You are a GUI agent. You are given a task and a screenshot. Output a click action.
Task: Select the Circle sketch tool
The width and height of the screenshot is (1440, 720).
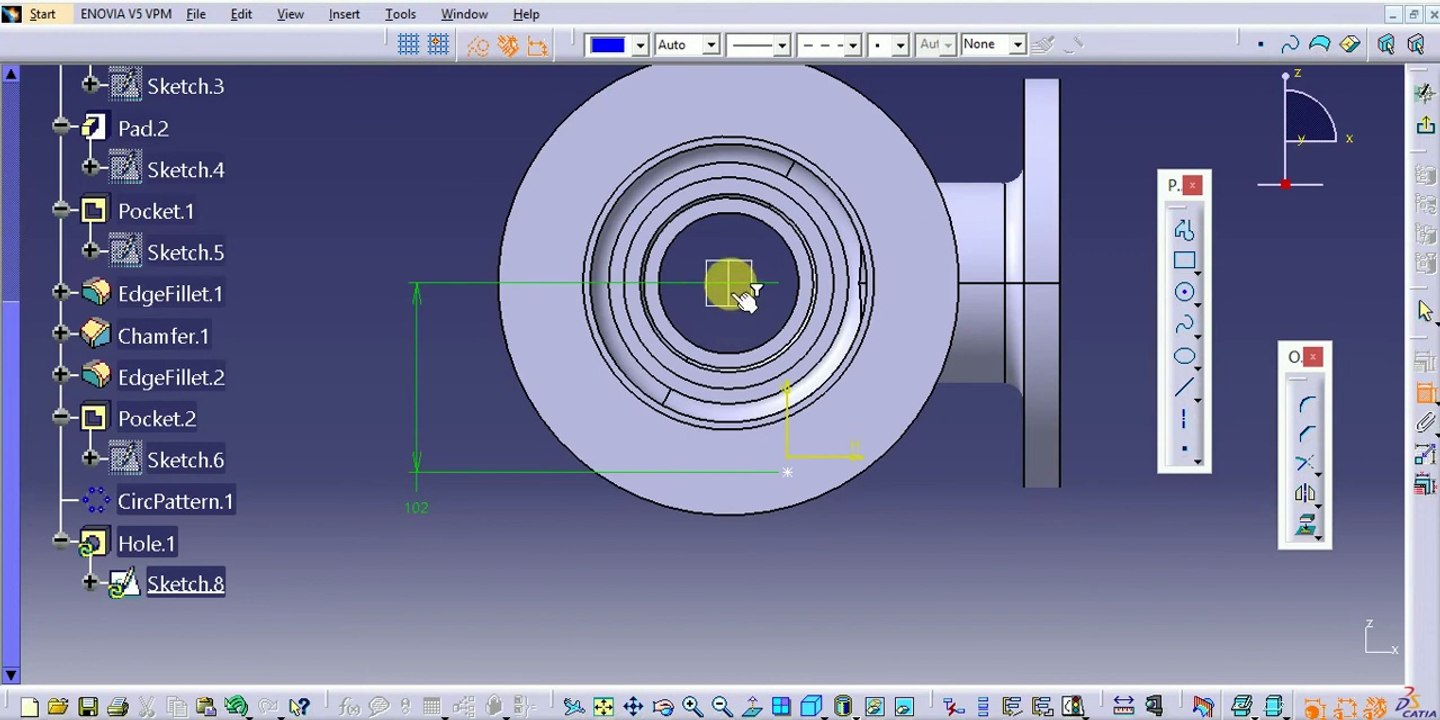click(1184, 292)
